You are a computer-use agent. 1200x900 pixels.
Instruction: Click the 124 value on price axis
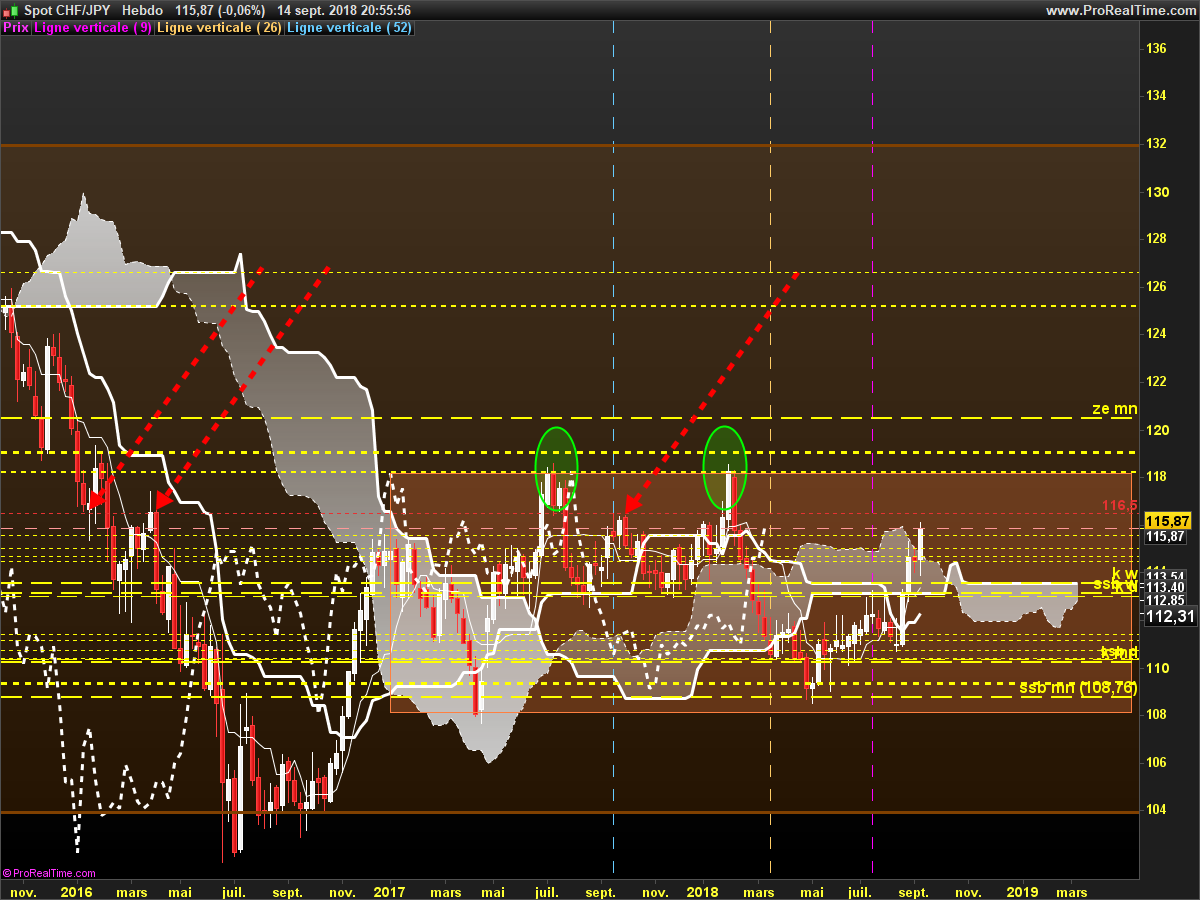pyautogui.click(x=1156, y=334)
